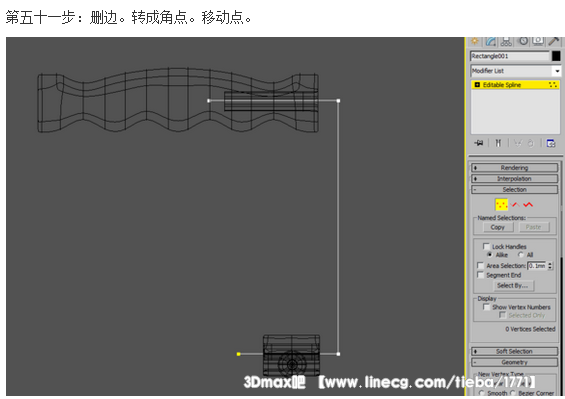Toggle Show End Result icon

(x=498, y=143)
